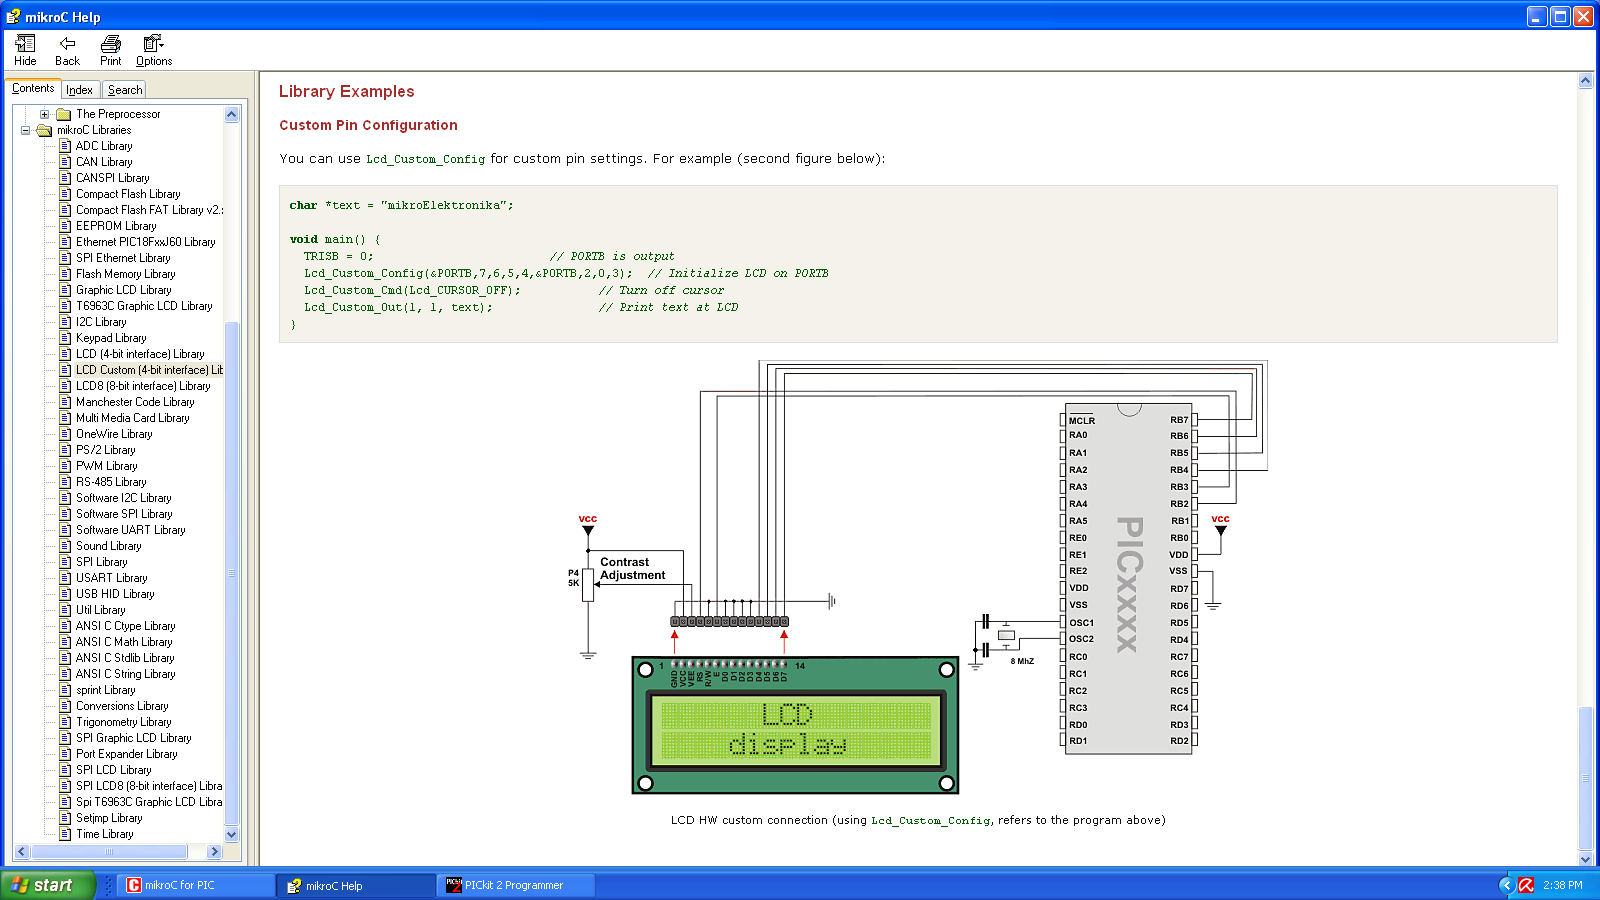Screen dimensions: 1600x900
Task: Open SPI Ethernet Library topic
Action: 123,258
